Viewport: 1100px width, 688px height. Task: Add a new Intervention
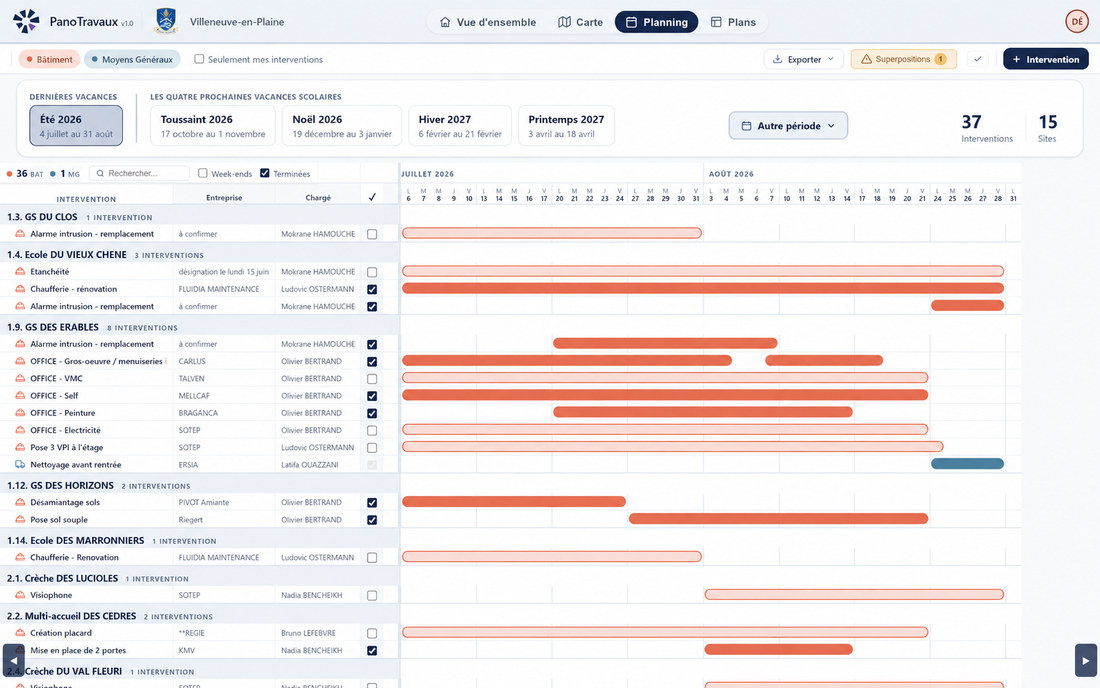point(1045,59)
